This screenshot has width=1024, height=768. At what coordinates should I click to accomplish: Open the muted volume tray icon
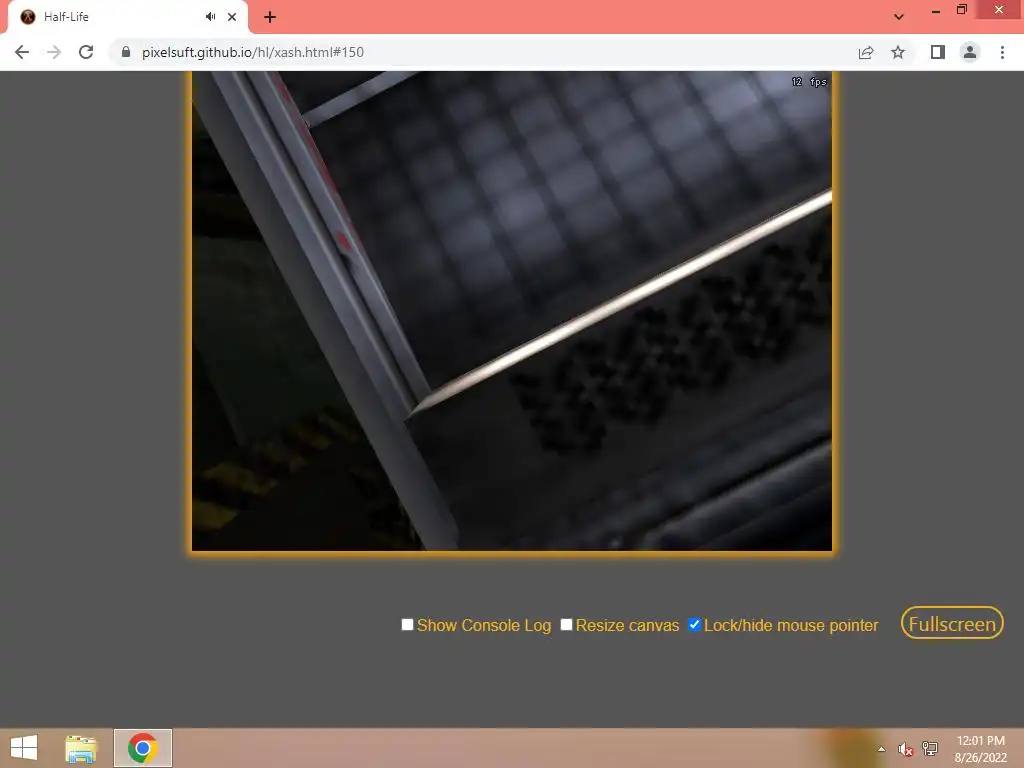[905, 749]
